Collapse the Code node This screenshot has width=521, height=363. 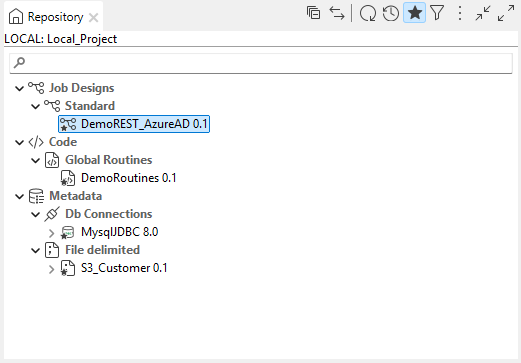19,142
